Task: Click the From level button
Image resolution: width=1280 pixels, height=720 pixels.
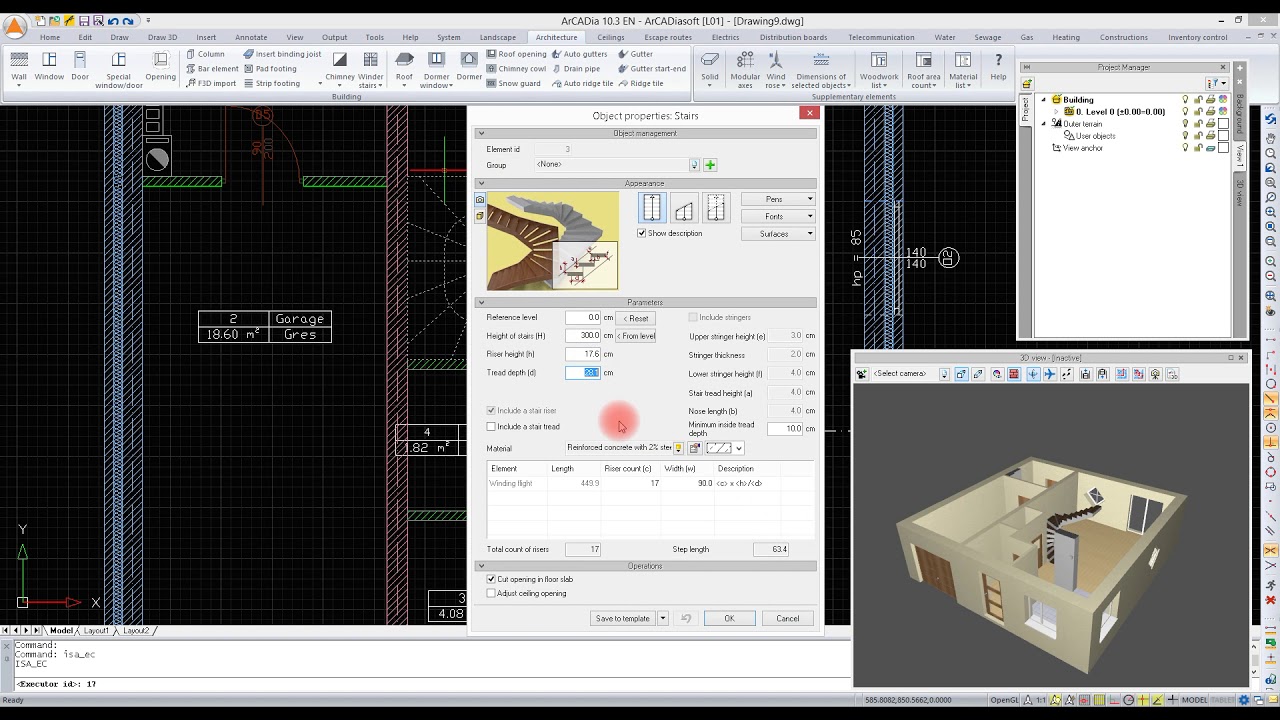Action: (636, 336)
